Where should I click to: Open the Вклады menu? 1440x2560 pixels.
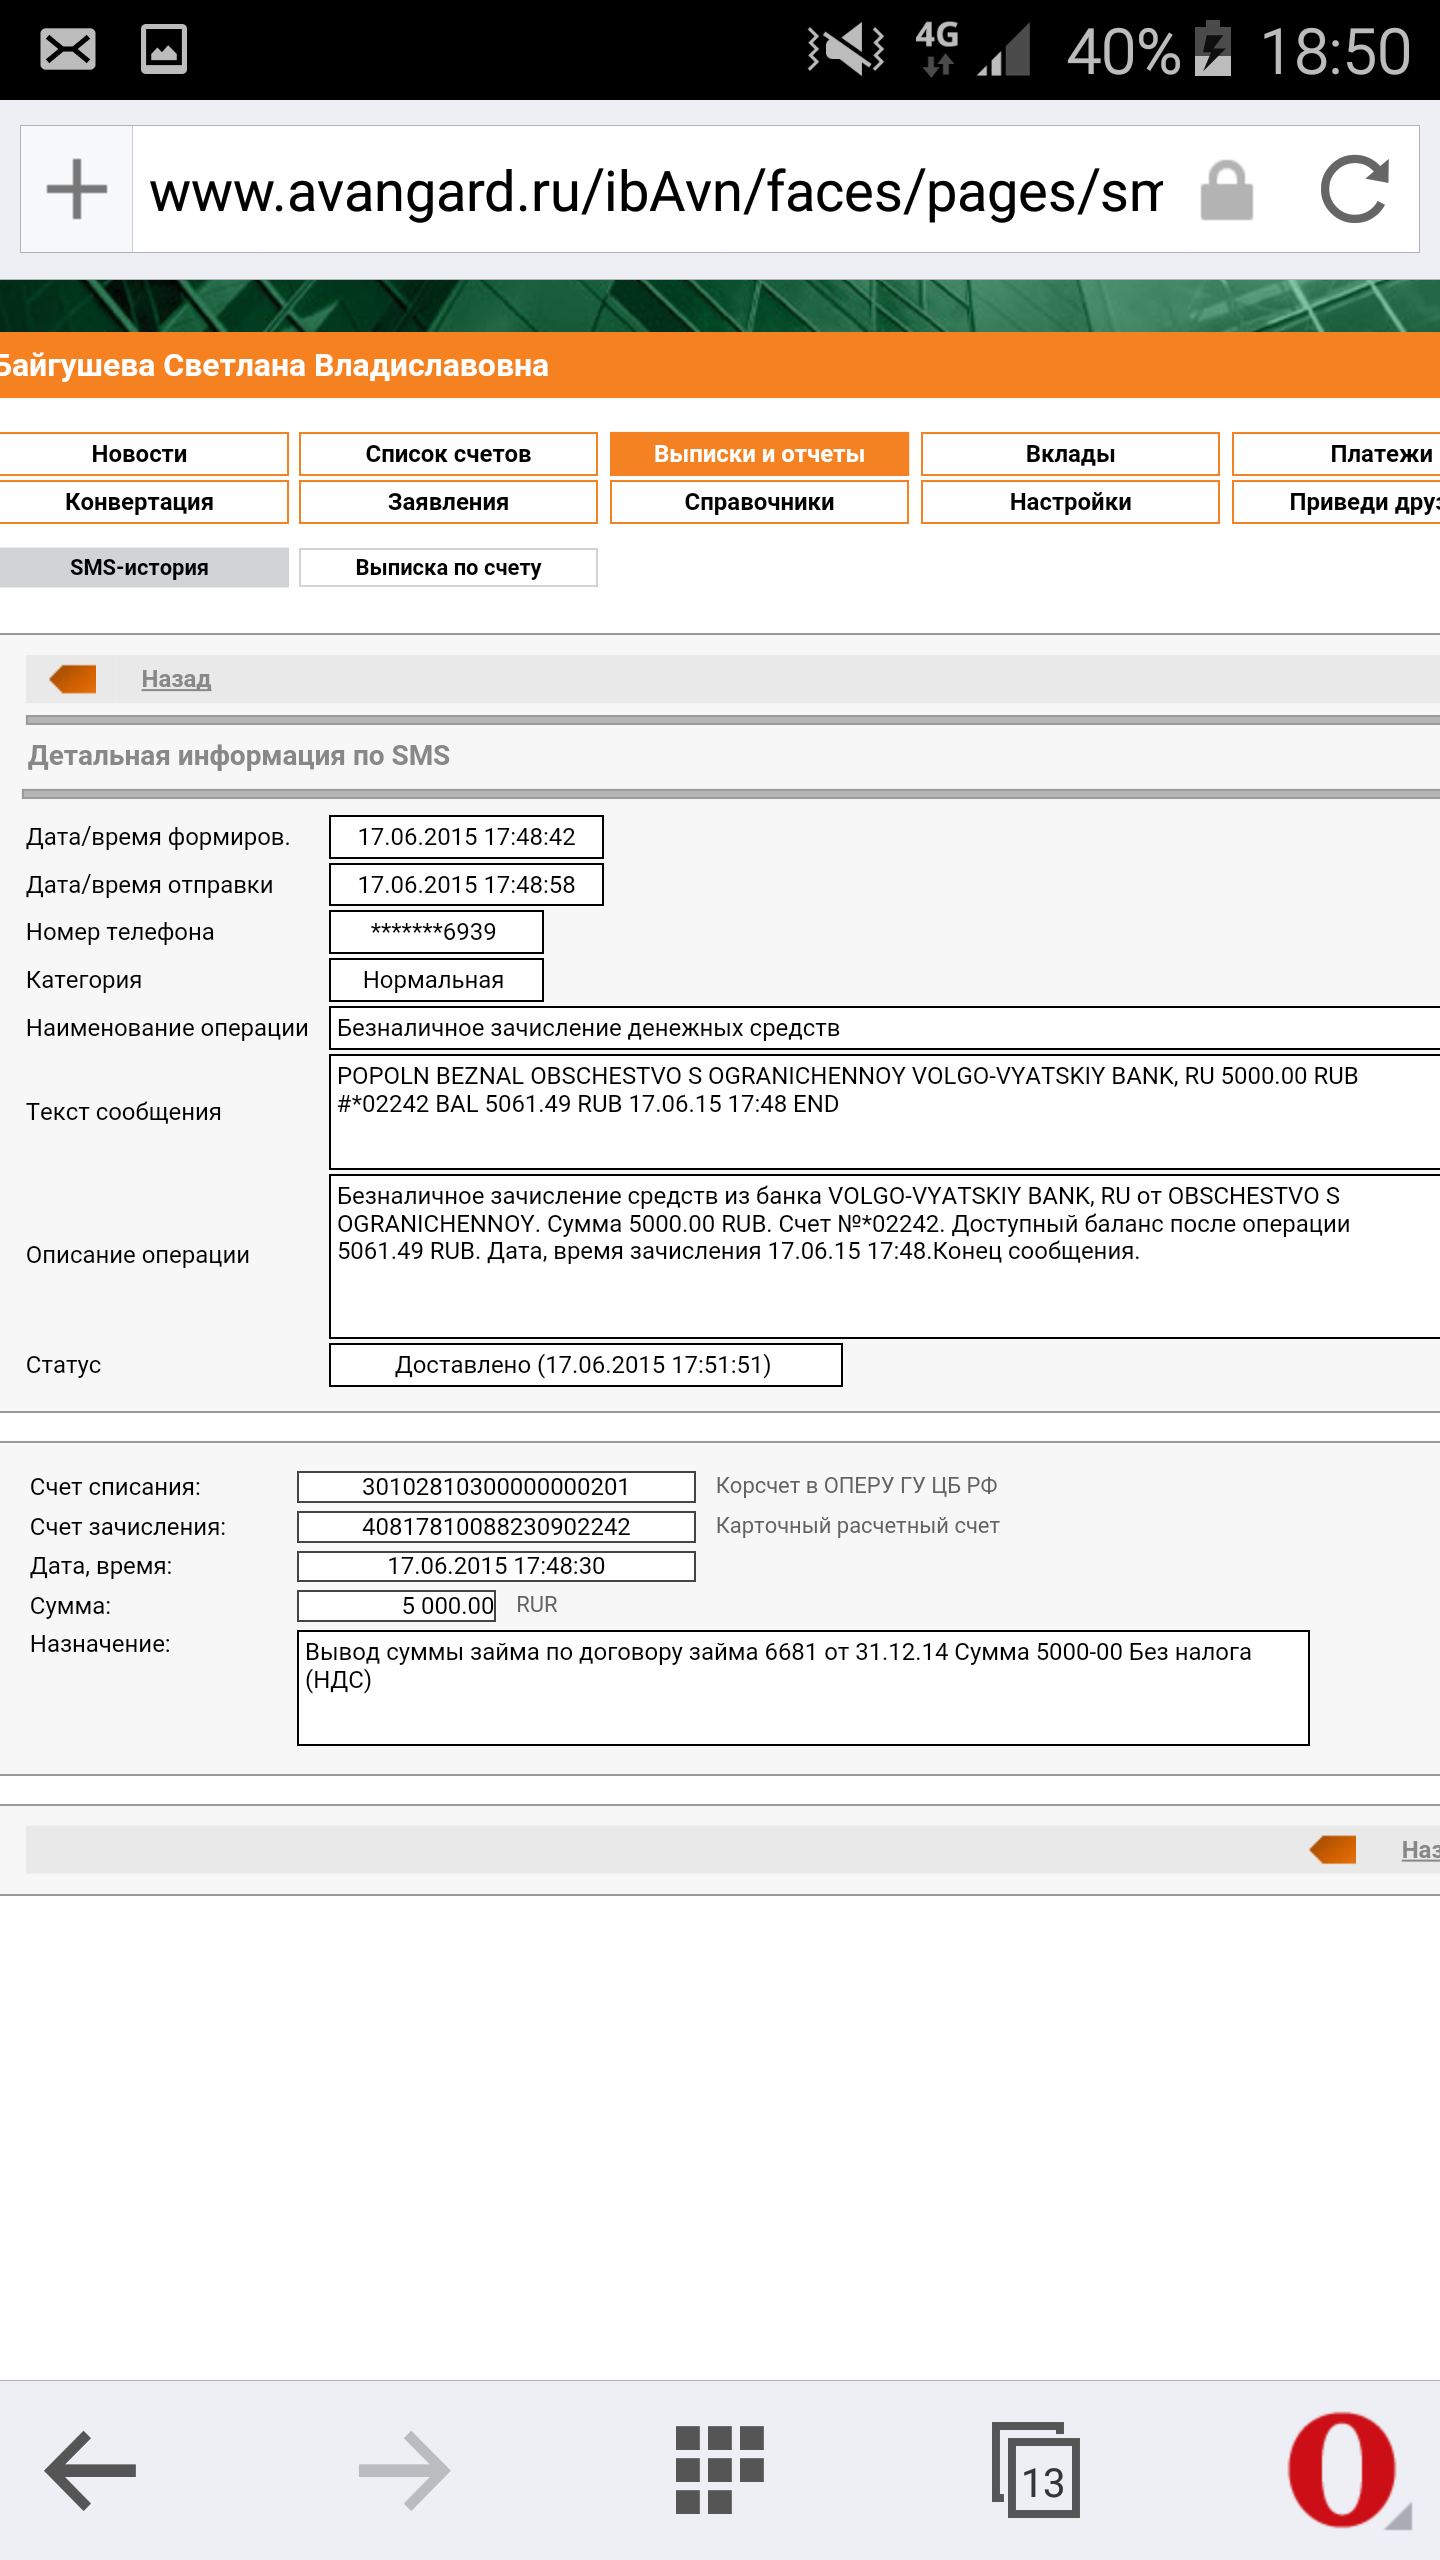[x=1070, y=454]
